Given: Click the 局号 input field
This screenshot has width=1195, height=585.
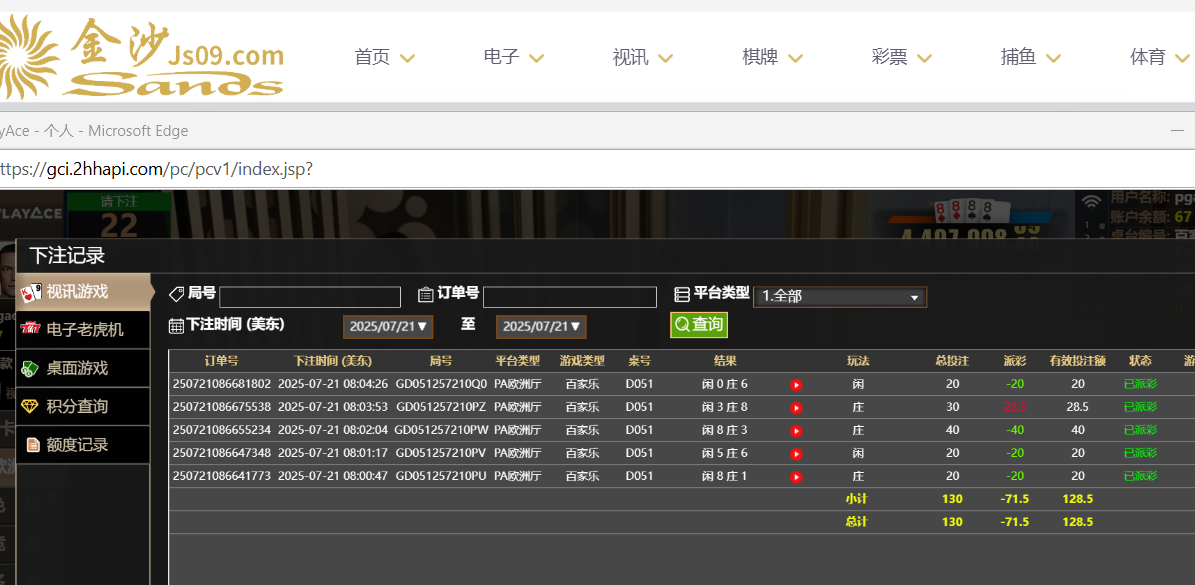Looking at the screenshot, I should (310, 297).
